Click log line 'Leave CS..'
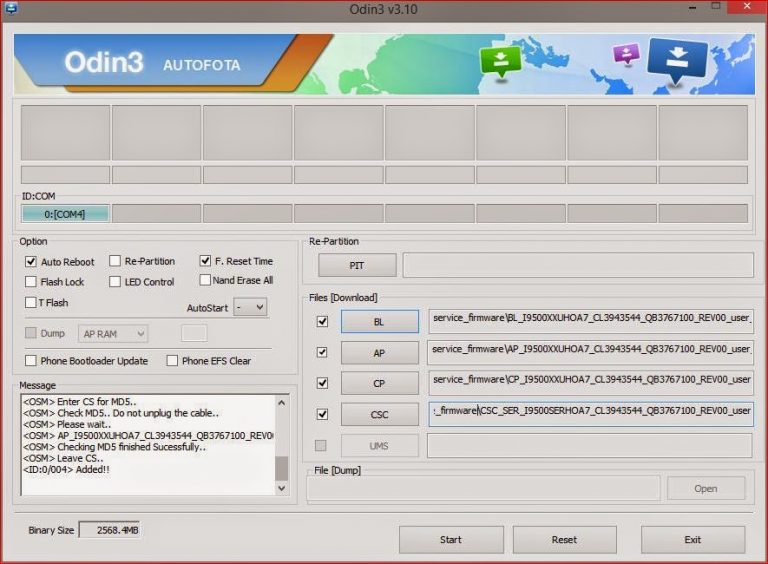The height and width of the screenshot is (564, 768). [x=63, y=458]
